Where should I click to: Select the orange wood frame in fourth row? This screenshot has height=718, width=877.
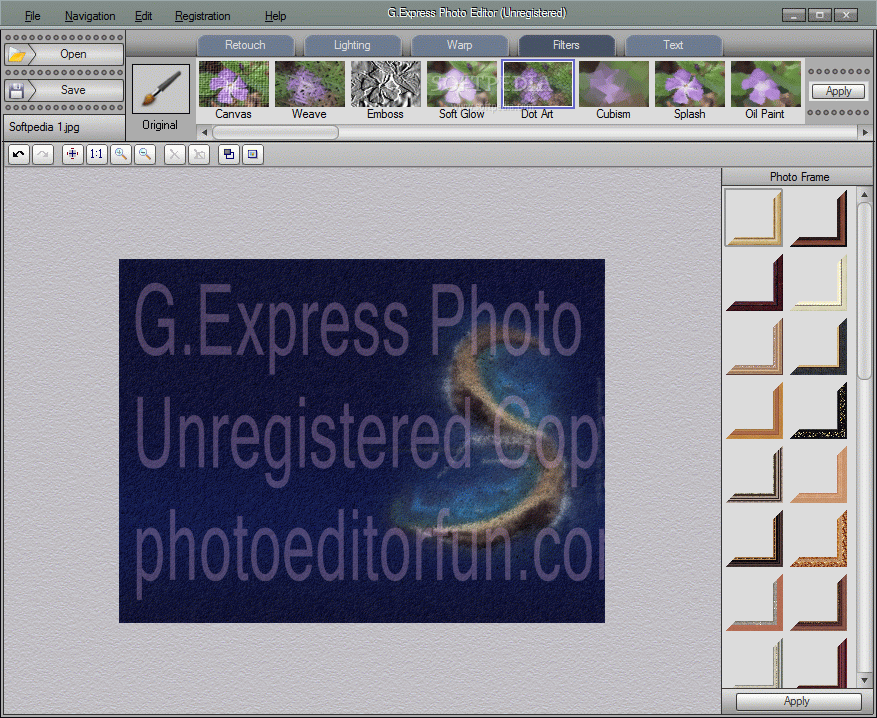coord(754,410)
